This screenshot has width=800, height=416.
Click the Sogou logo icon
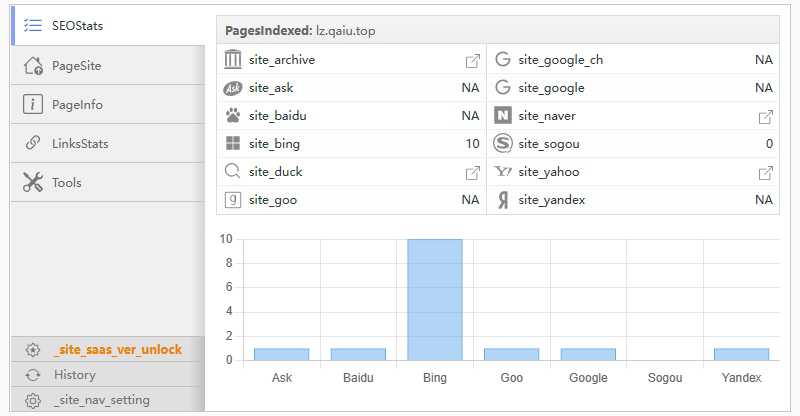point(503,144)
